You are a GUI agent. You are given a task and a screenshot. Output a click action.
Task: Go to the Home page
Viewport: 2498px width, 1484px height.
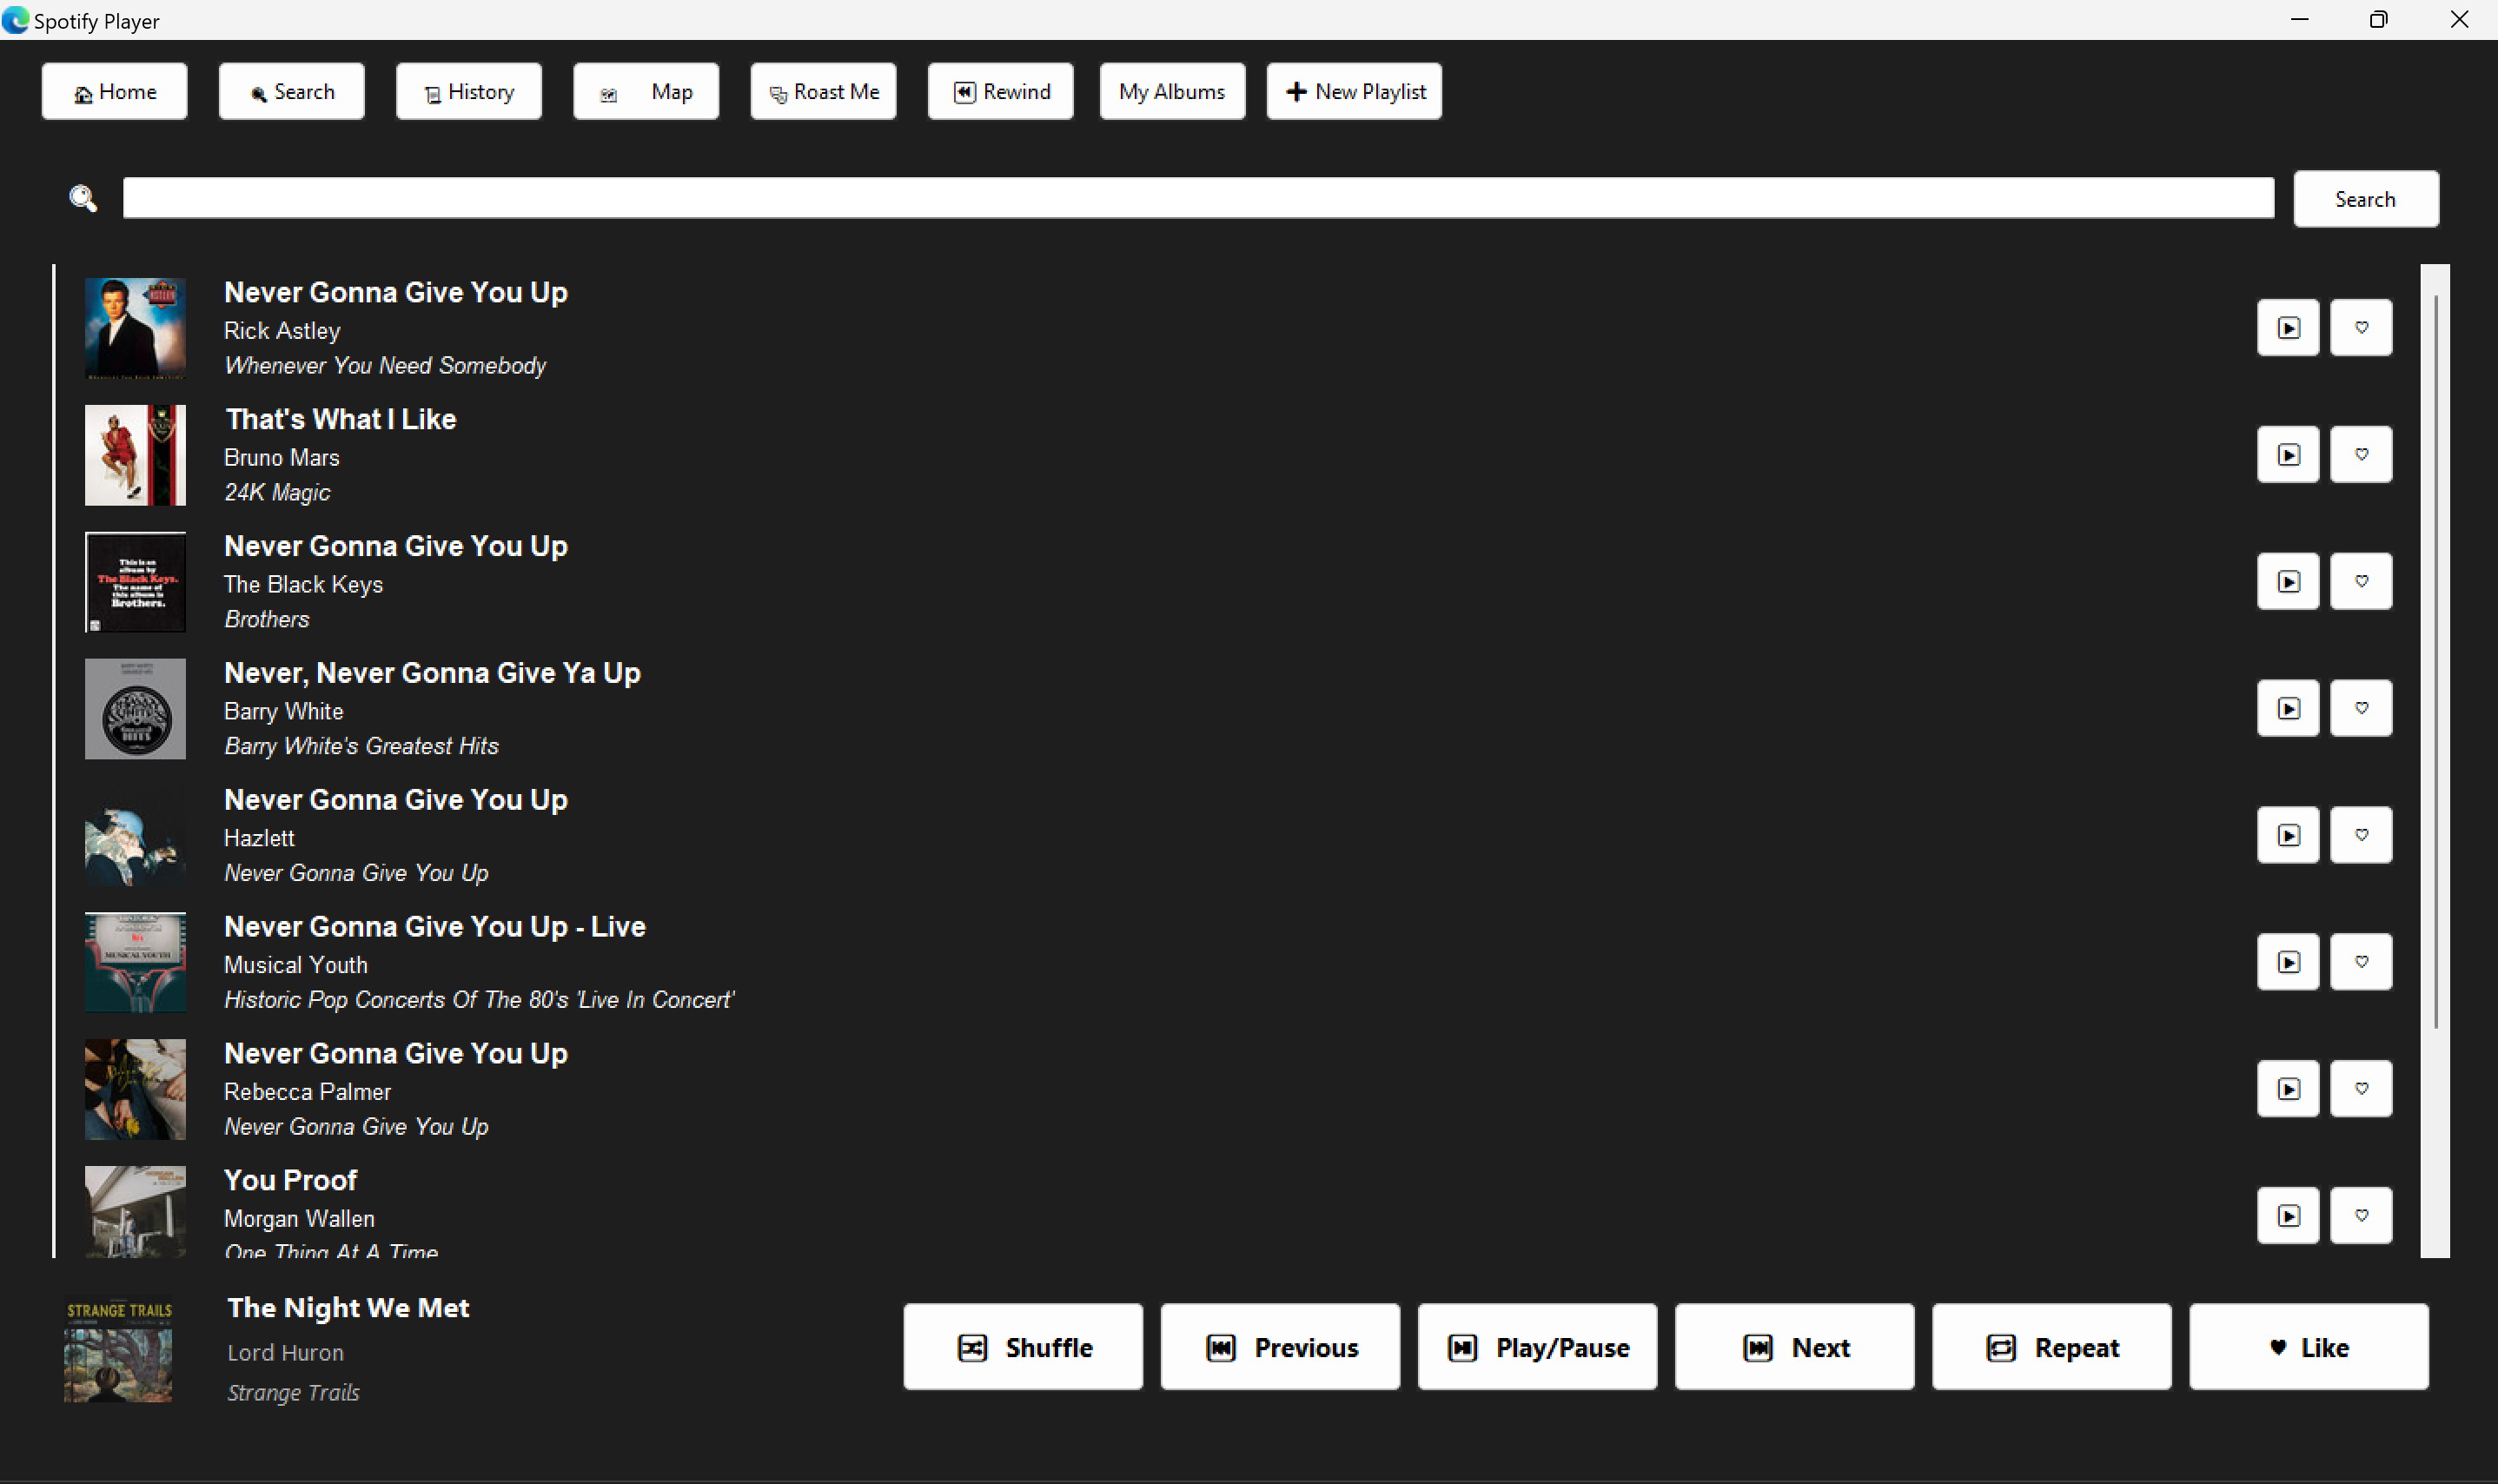click(114, 92)
